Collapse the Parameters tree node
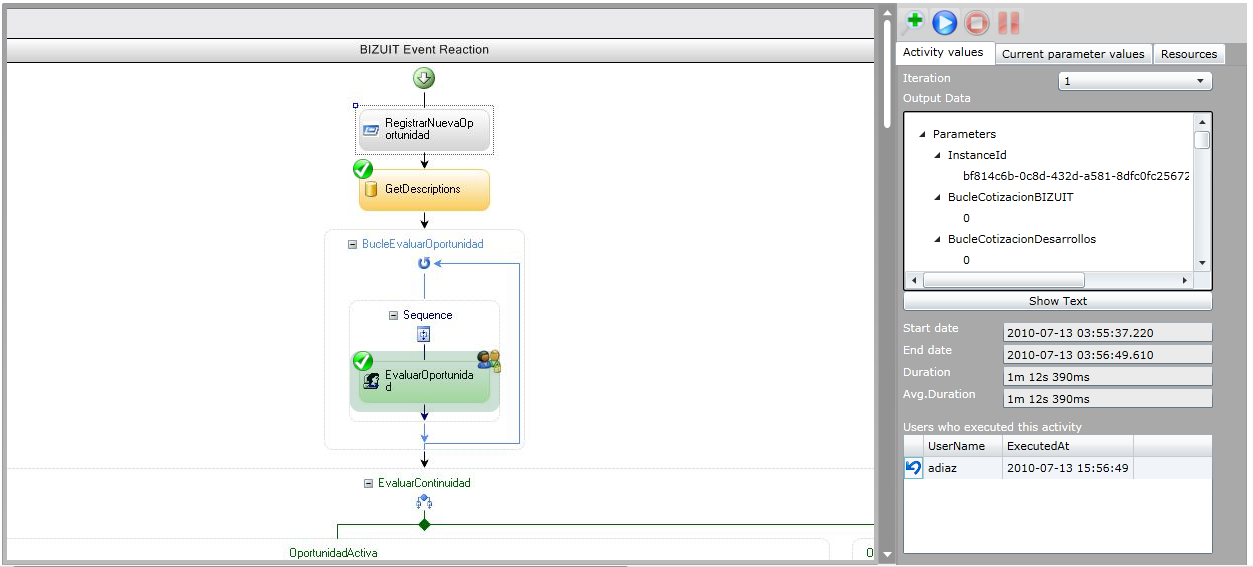 pyautogui.click(x=923, y=134)
